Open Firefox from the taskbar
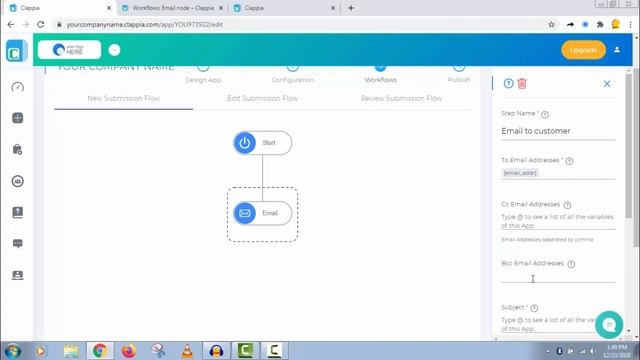 coord(129,351)
